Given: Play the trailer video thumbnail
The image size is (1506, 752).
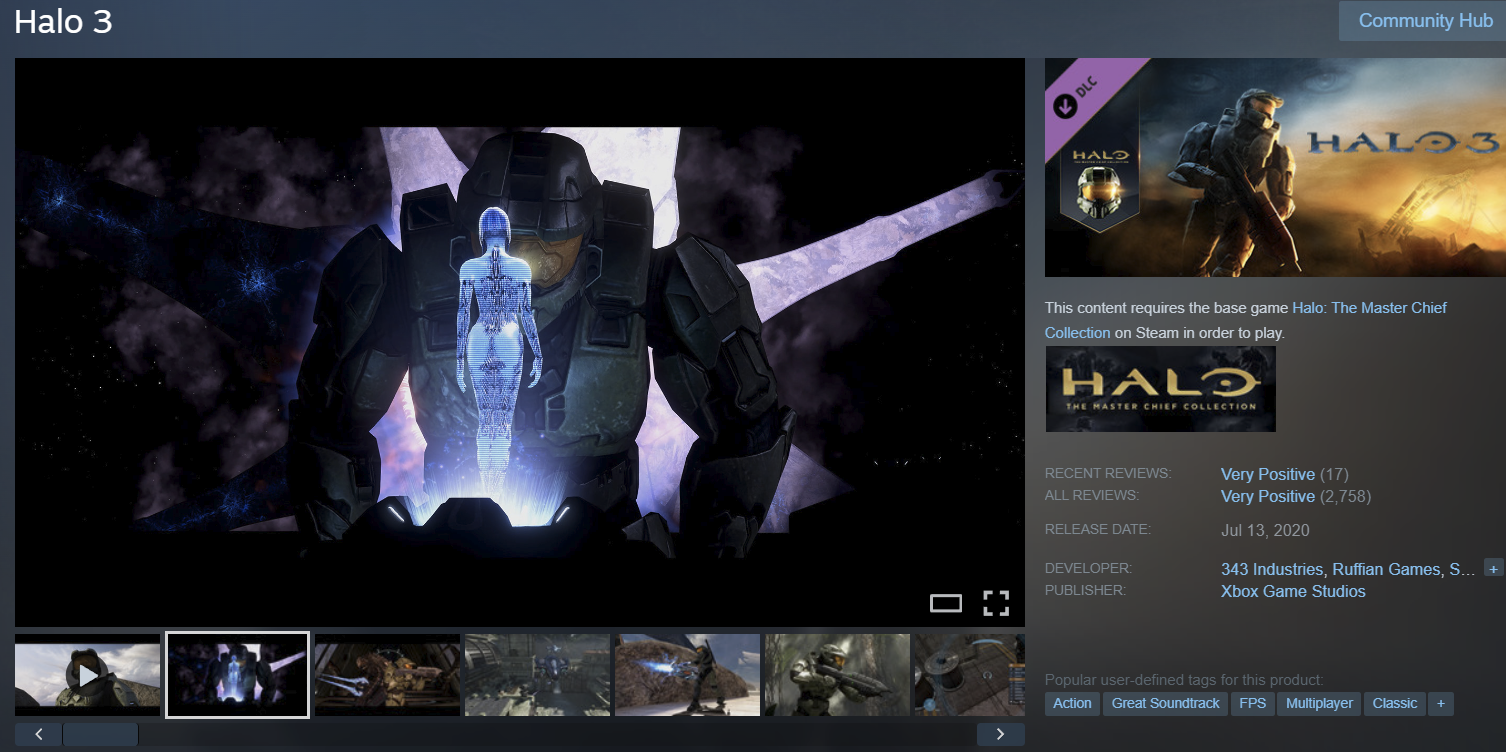Looking at the screenshot, I should pos(88,675).
